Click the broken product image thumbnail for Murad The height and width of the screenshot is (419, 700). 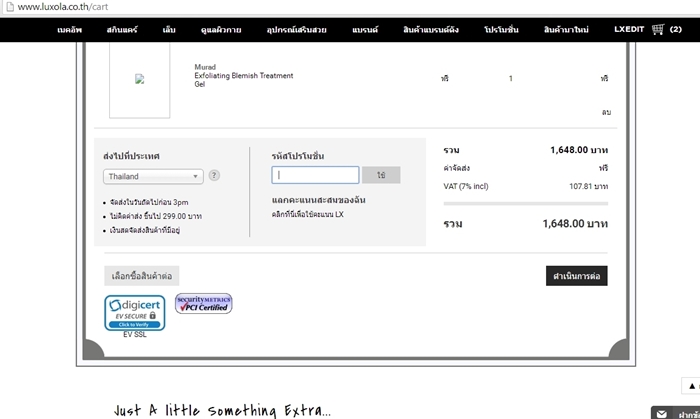(x=140, y=79)
